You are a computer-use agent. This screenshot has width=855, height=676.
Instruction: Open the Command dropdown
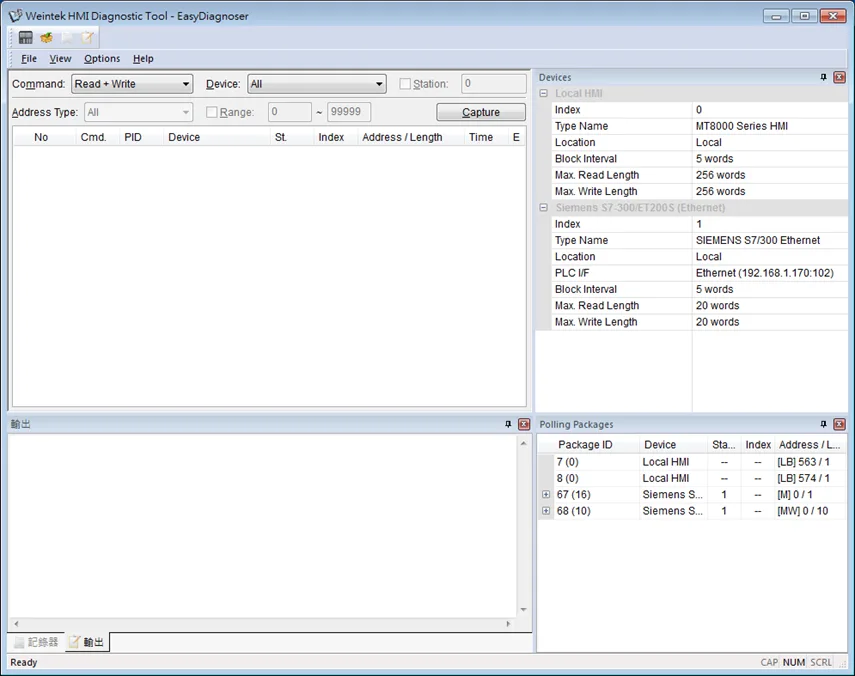pos(132,84)
